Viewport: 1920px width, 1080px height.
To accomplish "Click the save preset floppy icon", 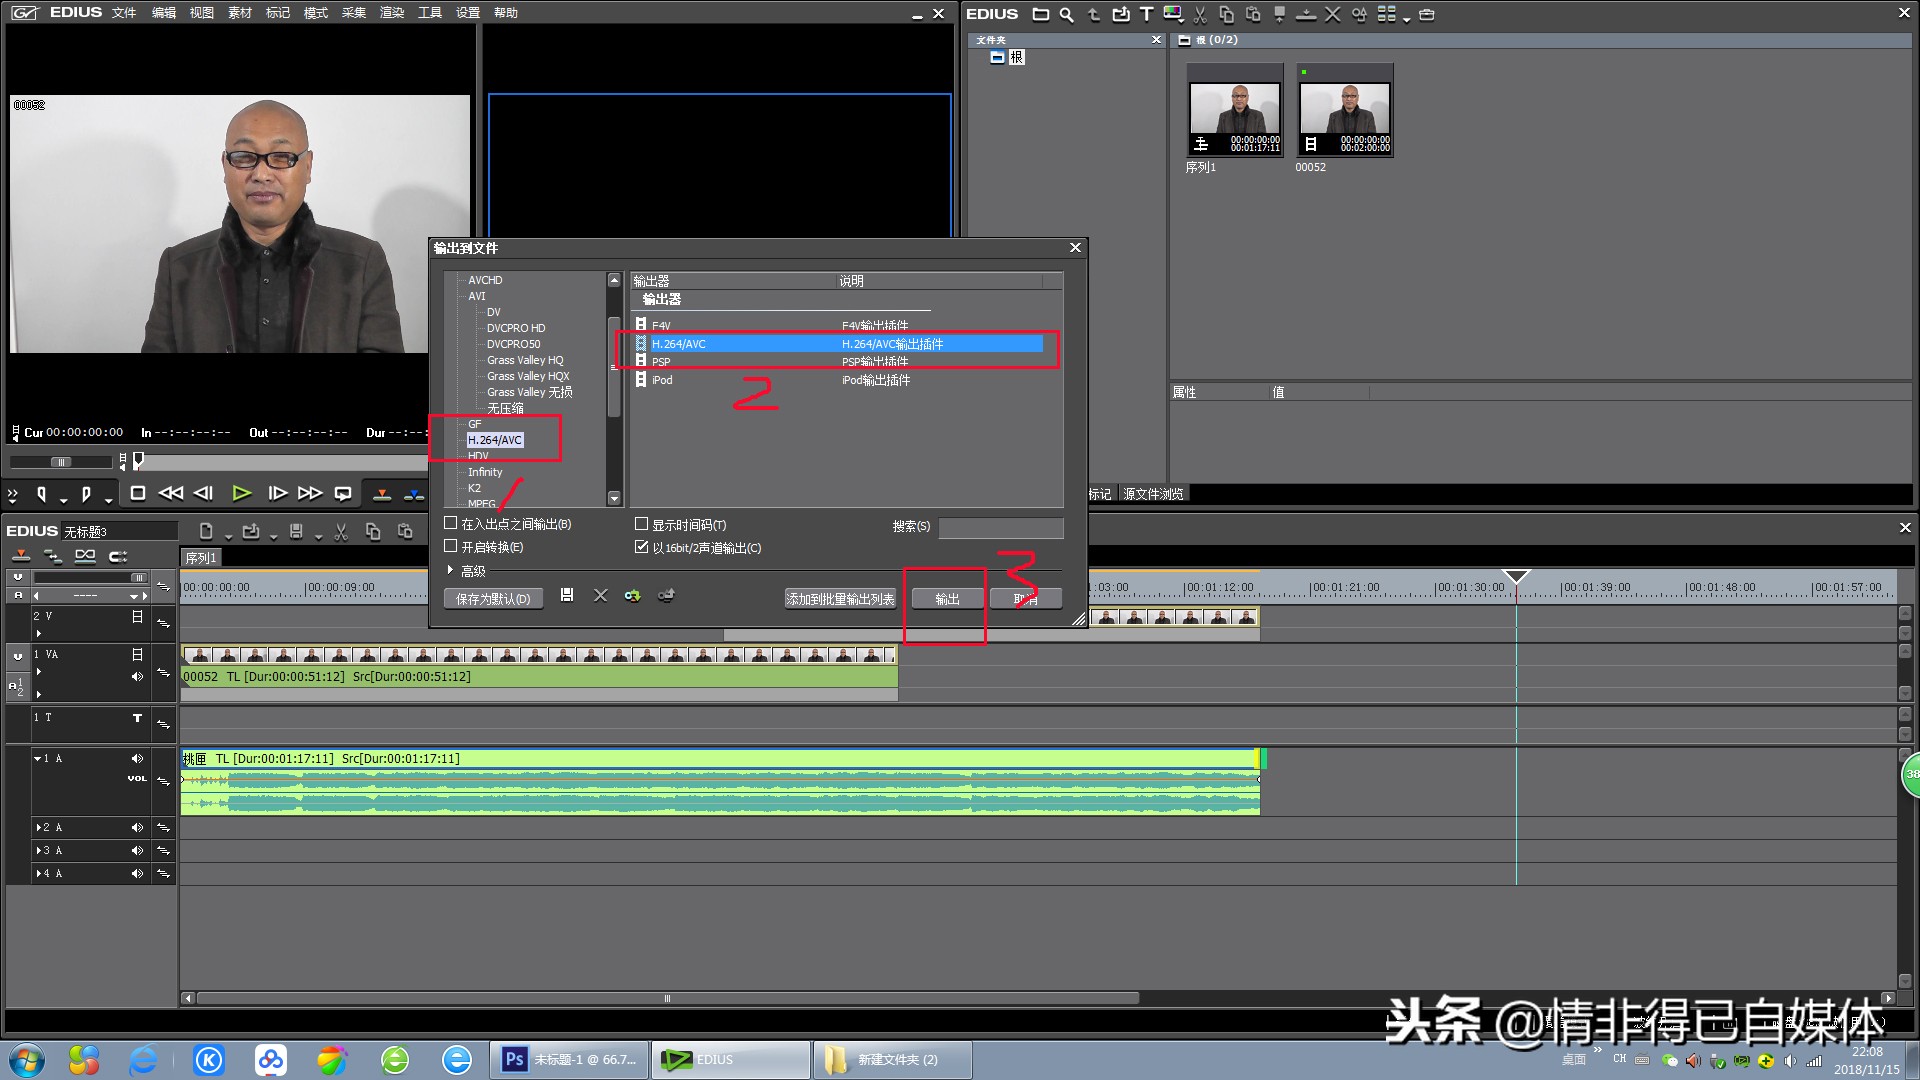I will click(x=567, y=596).
